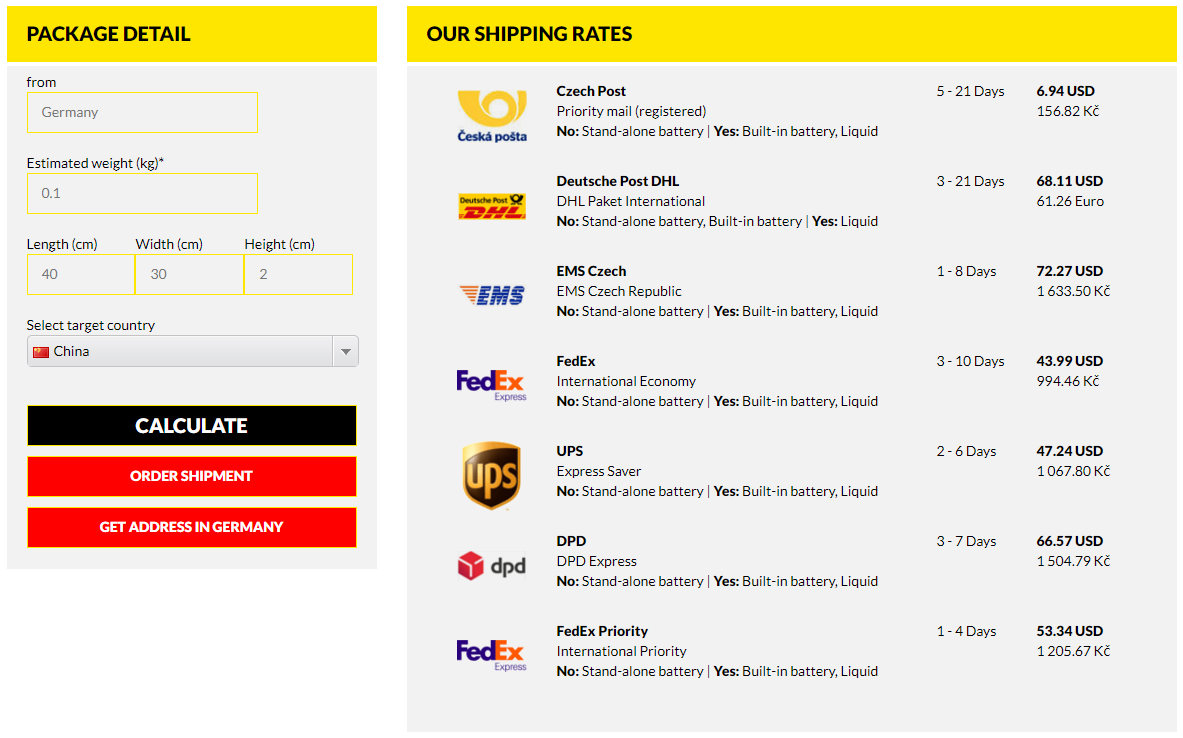This screenshot has width=1183, height=738.
Task: Click the FedEx Priority logo
Action: pyautogui.click(x=491, y=655)
